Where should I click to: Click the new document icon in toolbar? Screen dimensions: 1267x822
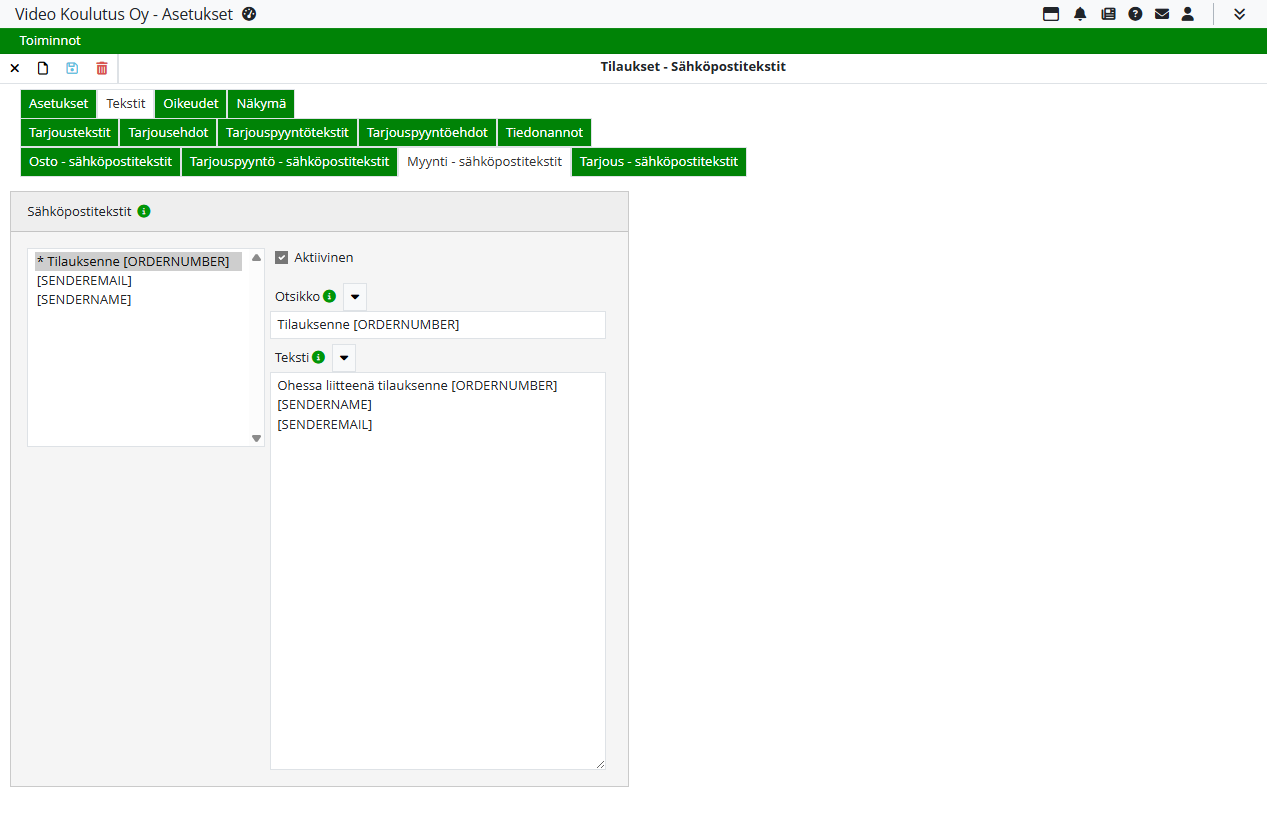point(43,68)
